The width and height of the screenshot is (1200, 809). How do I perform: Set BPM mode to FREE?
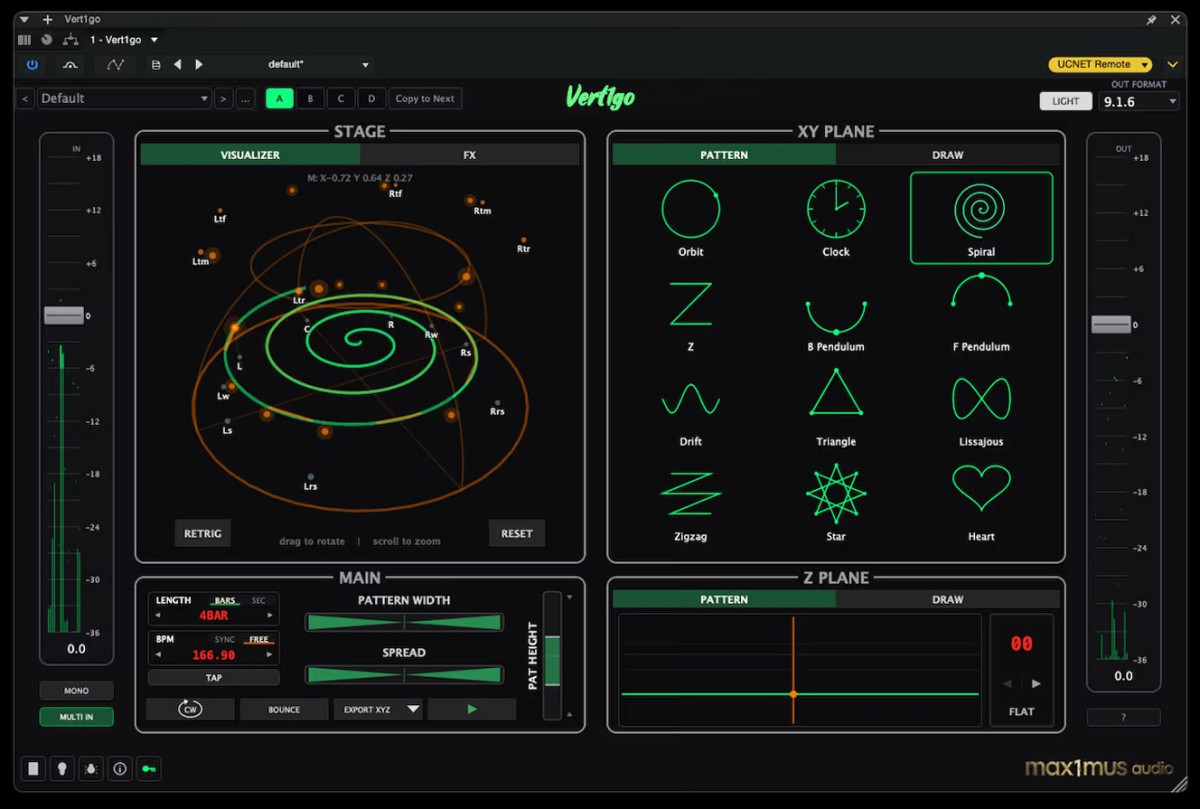coord(259,640)
